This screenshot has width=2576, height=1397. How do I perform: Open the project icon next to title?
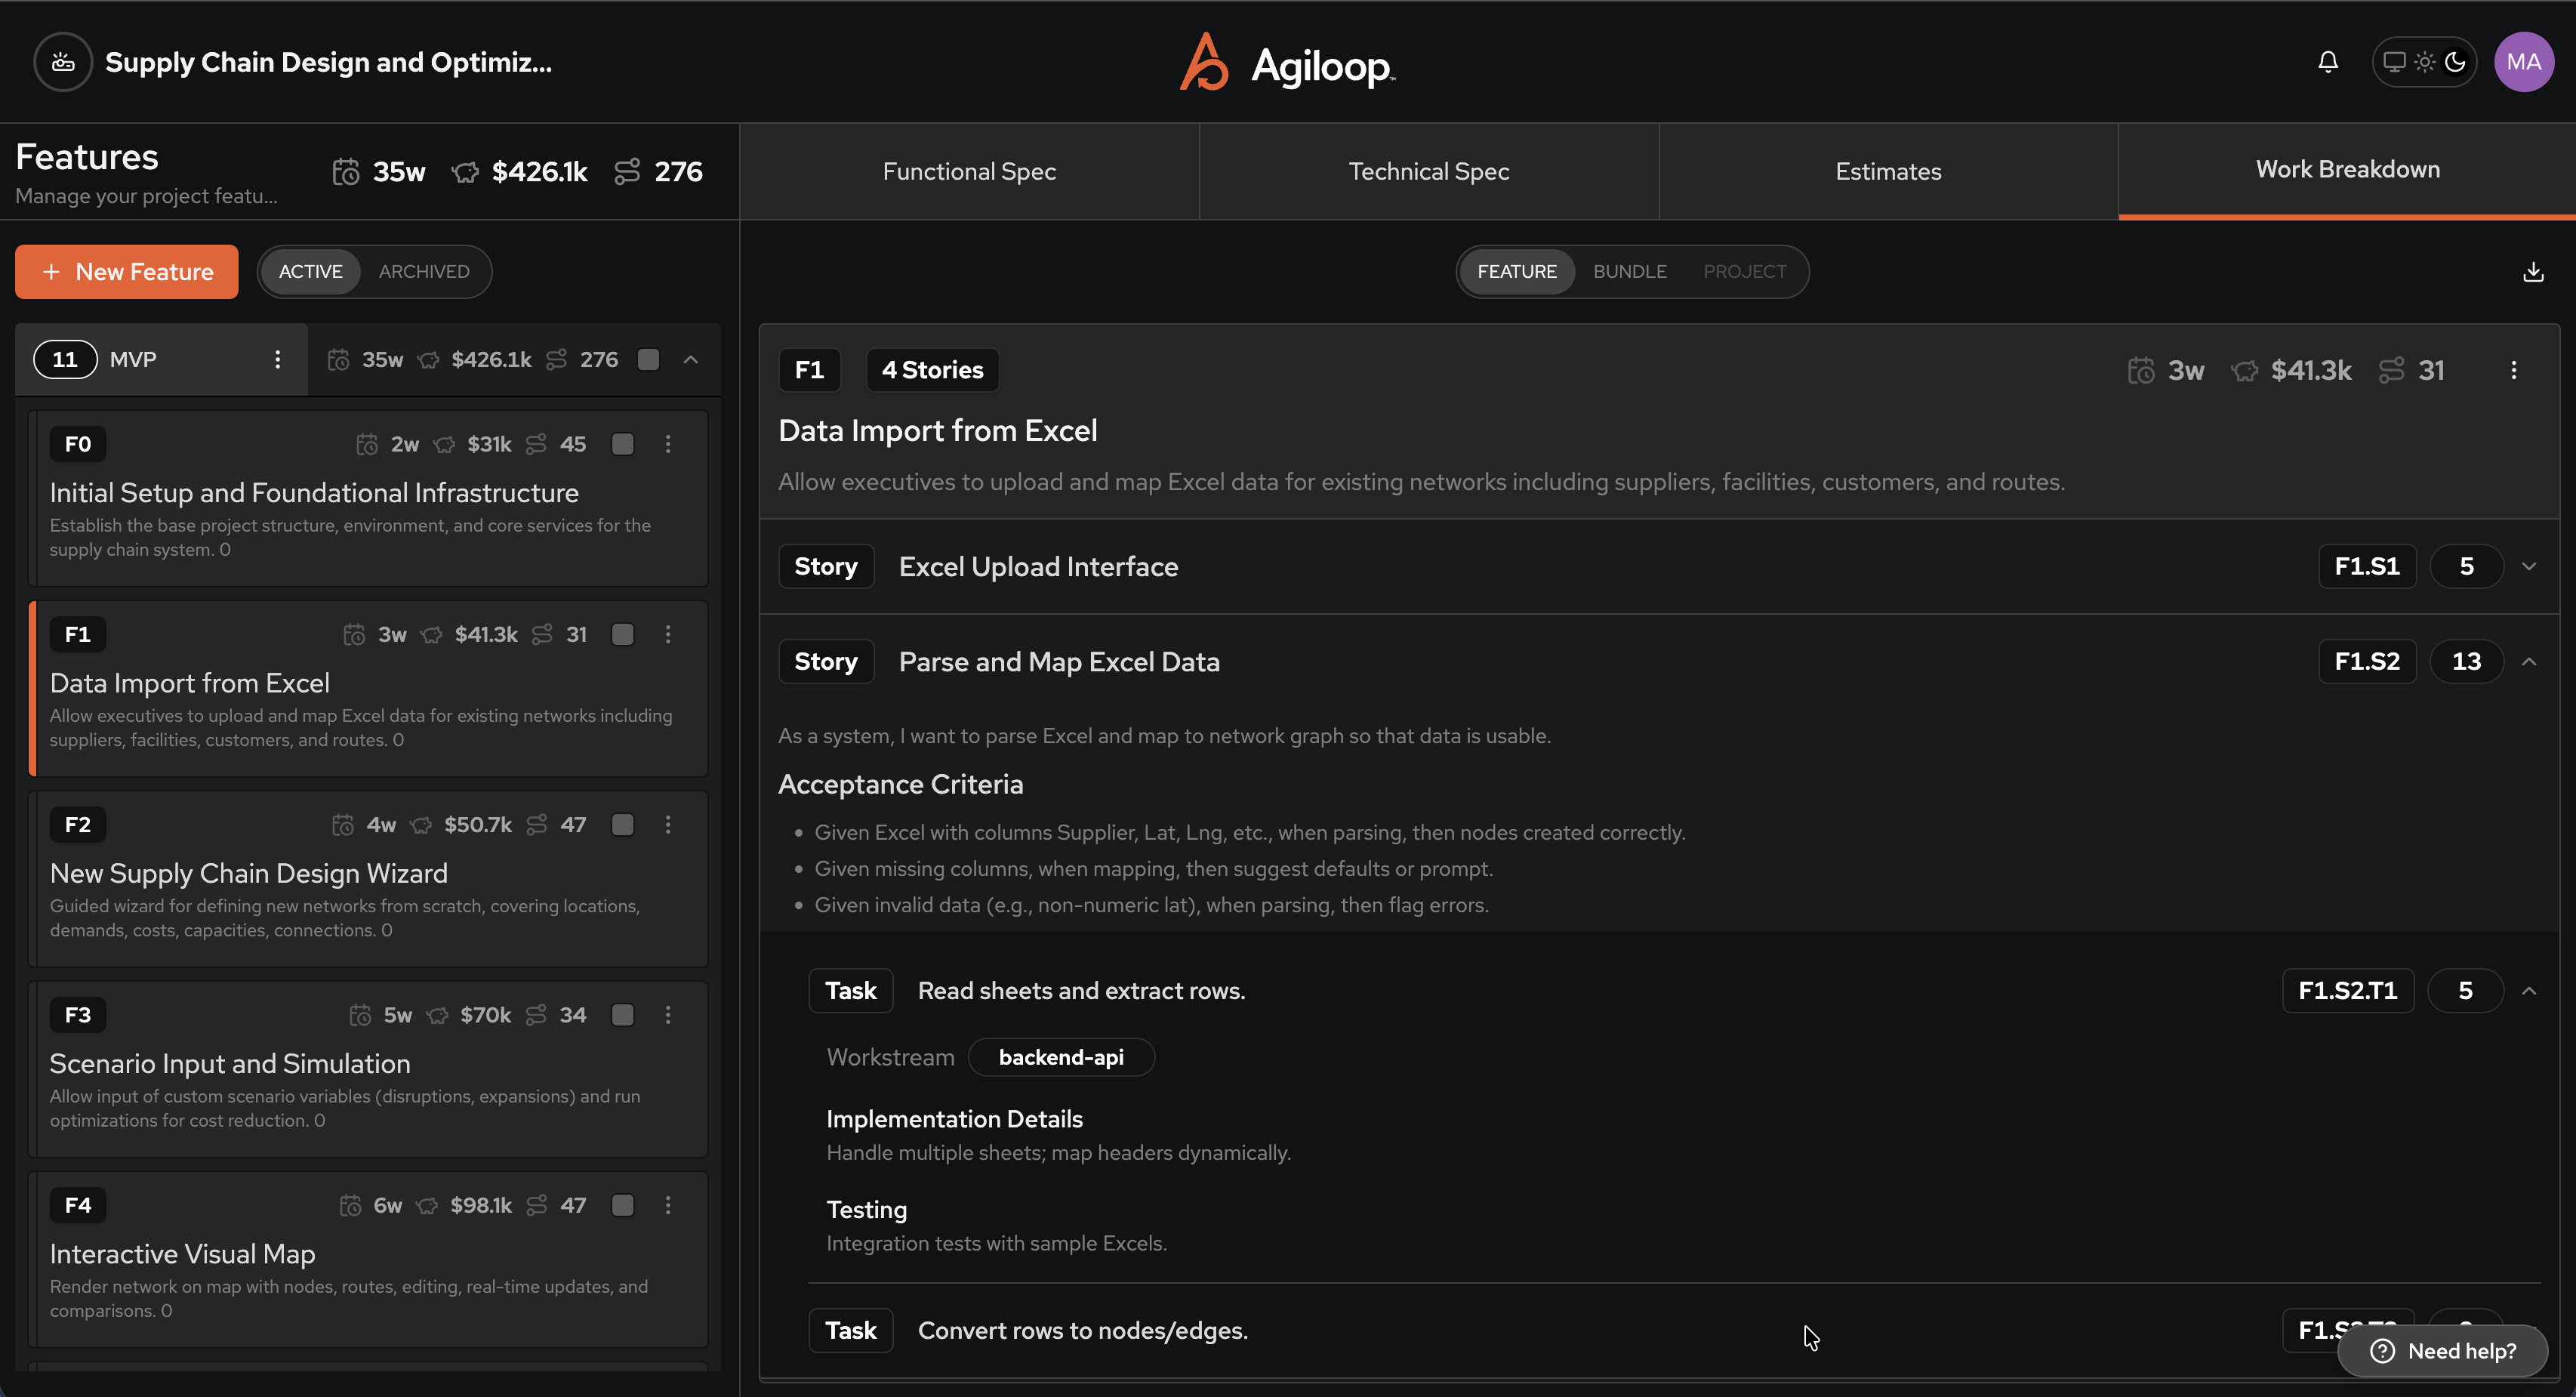(63, 62)
